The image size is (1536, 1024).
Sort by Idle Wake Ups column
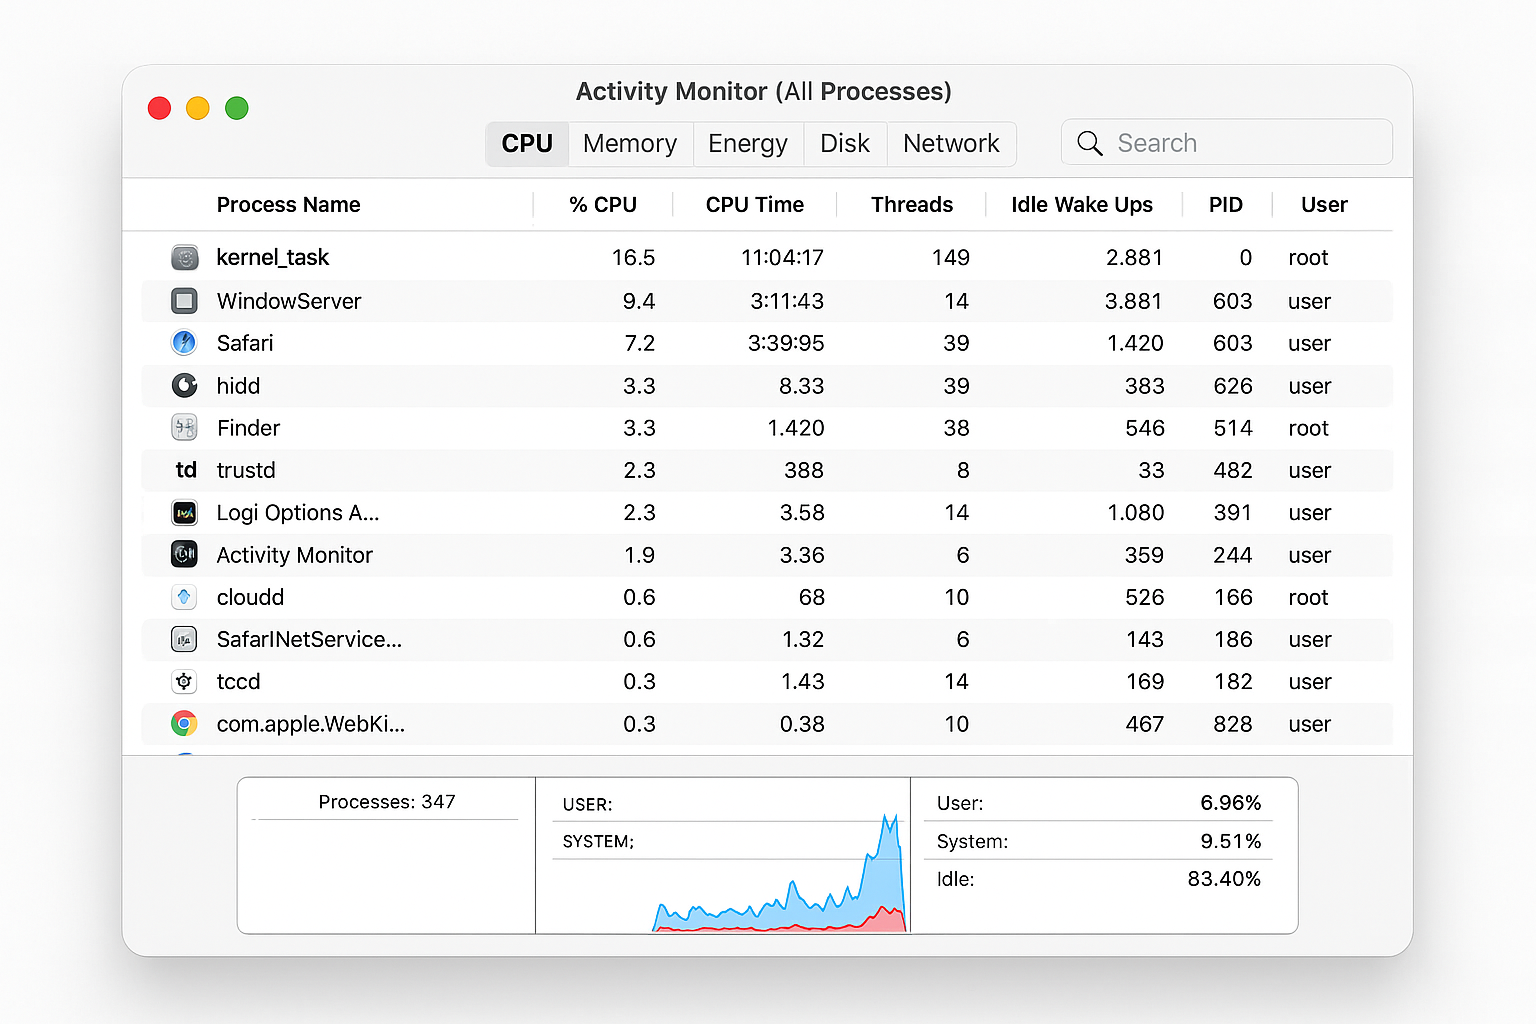[x=1081, y=204]
